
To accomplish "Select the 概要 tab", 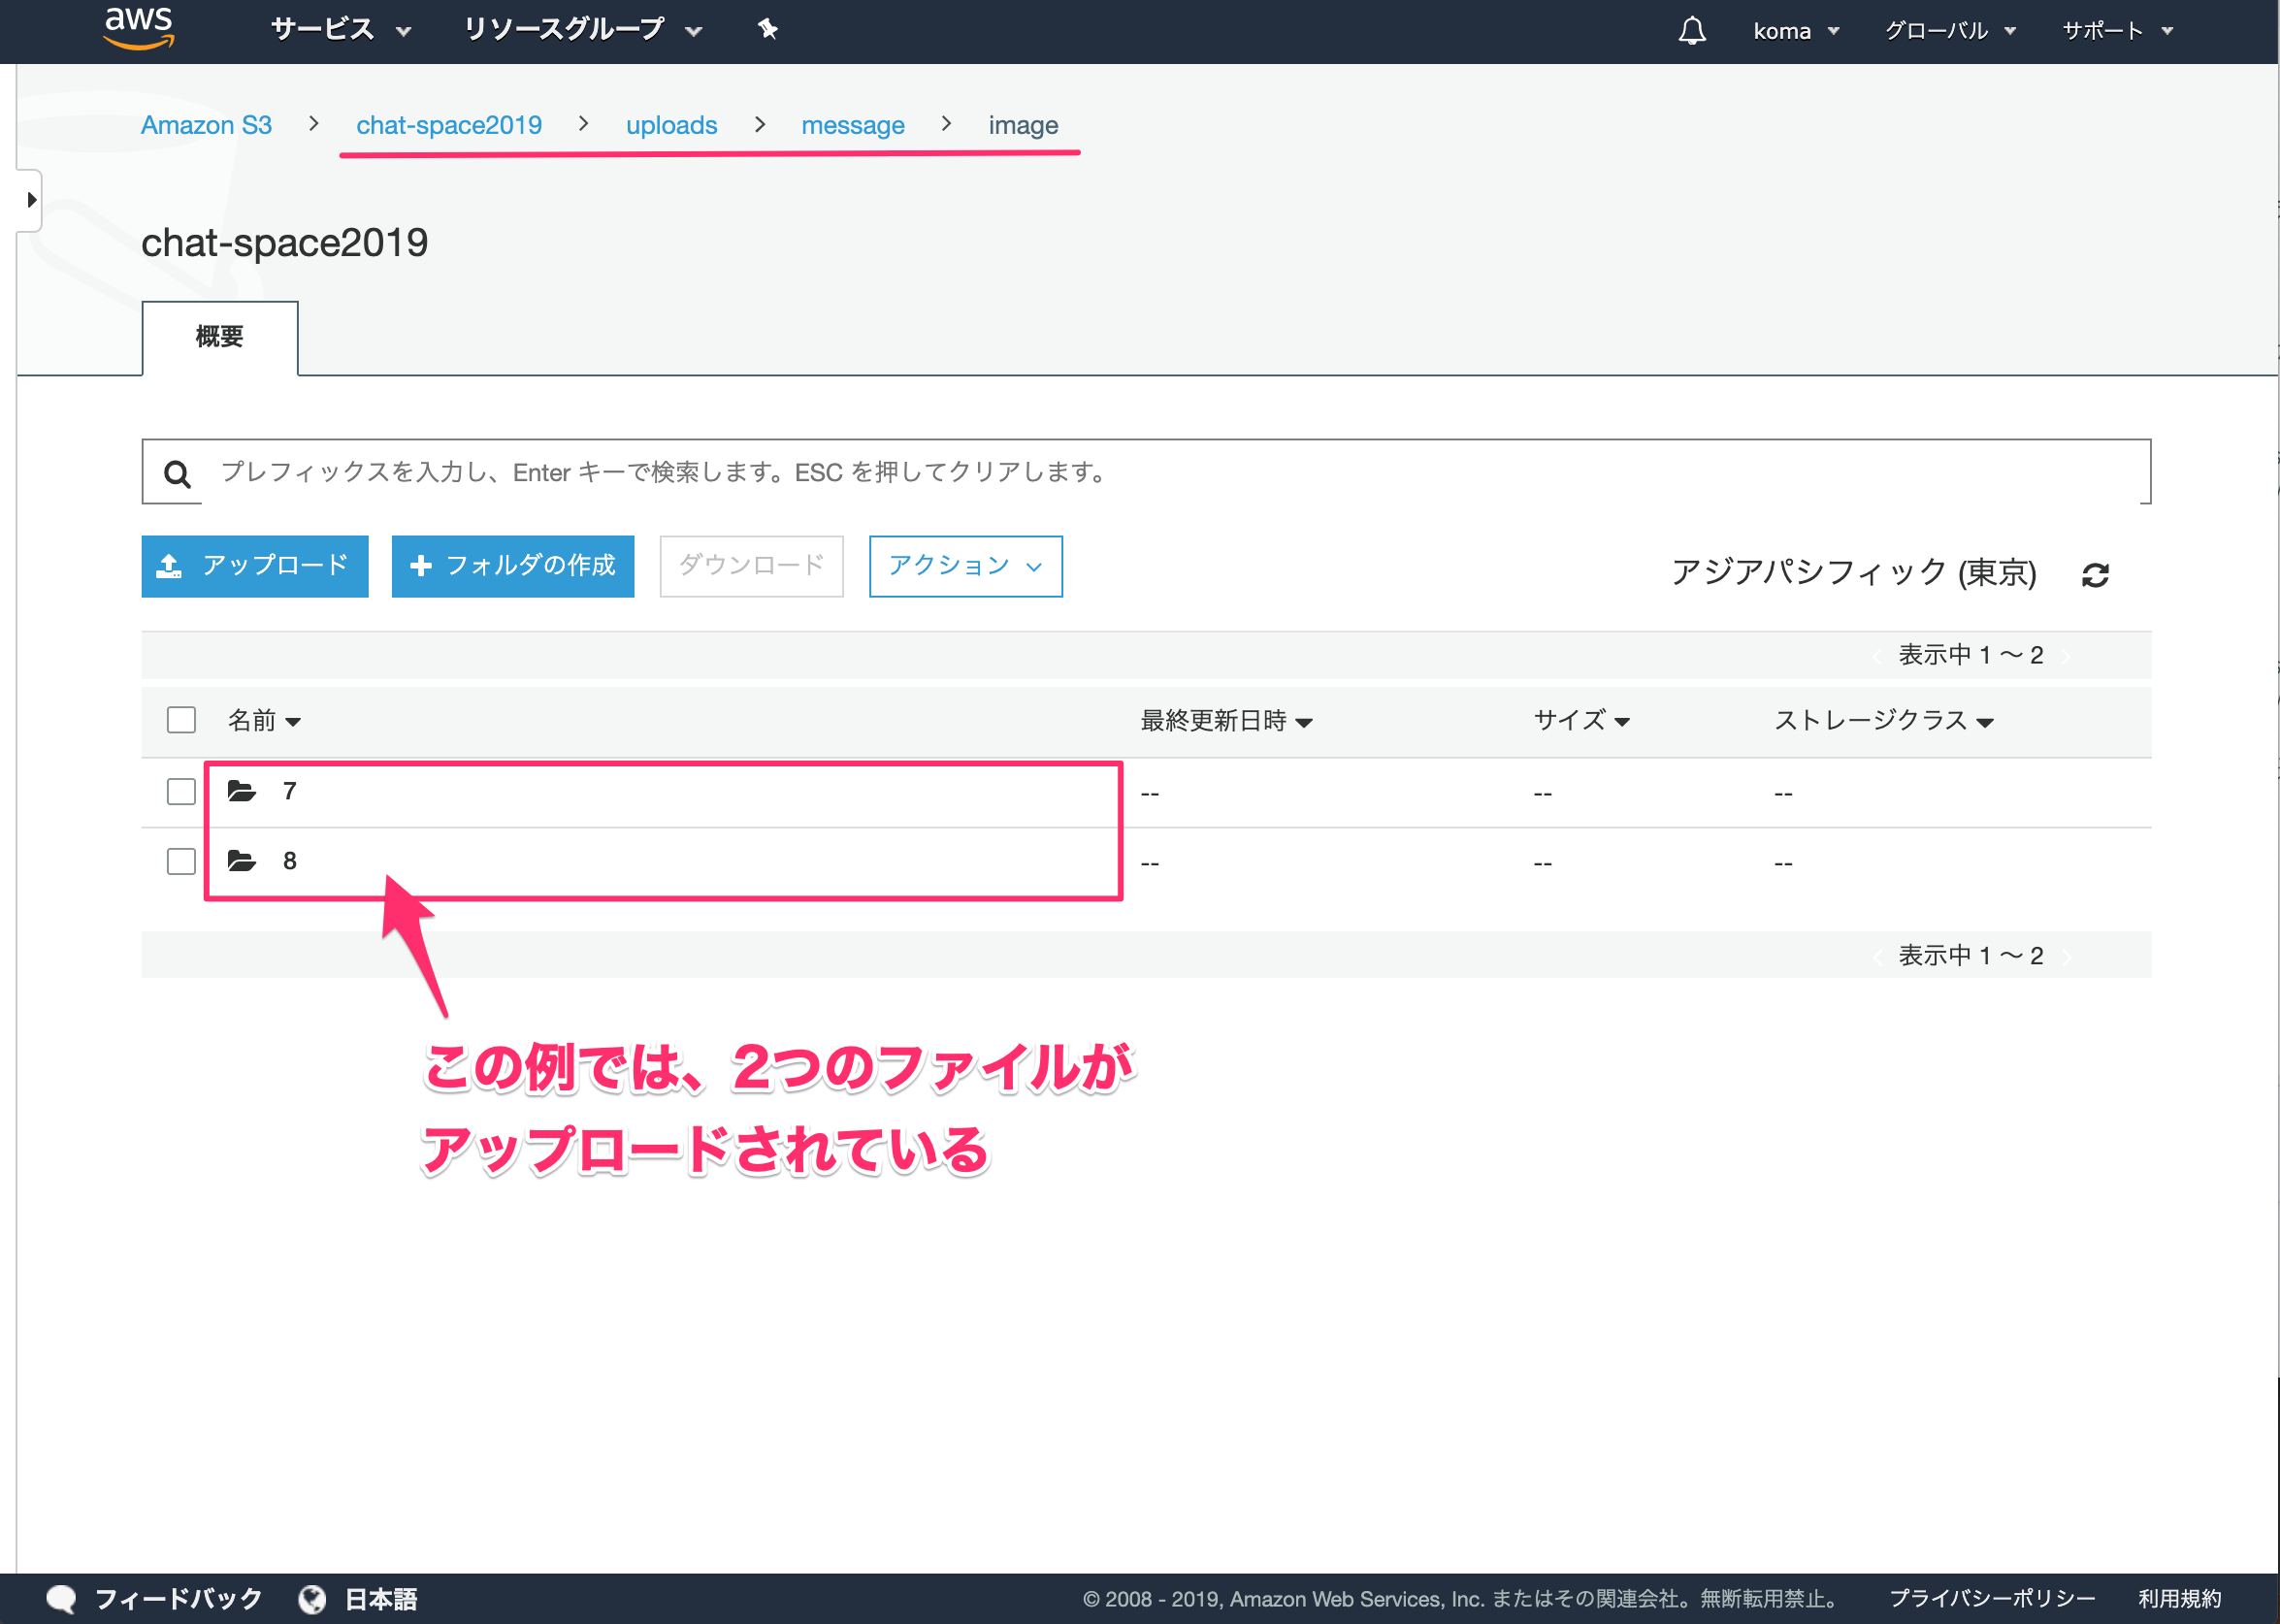I will 219,337.
